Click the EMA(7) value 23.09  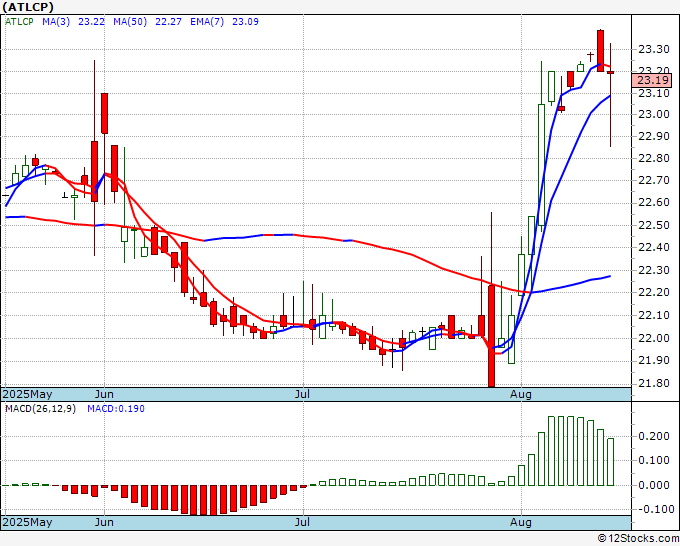coord(245,22)
